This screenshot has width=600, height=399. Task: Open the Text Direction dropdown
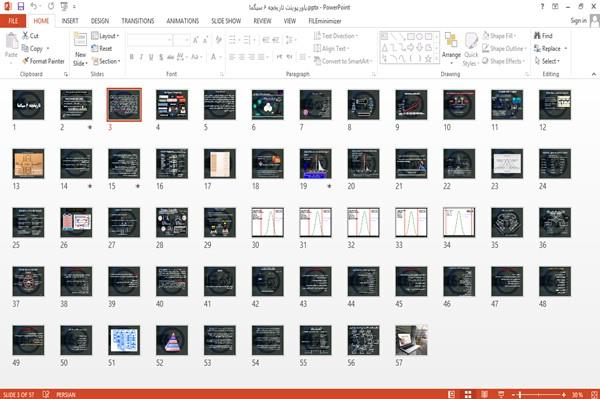pos(336,36)
